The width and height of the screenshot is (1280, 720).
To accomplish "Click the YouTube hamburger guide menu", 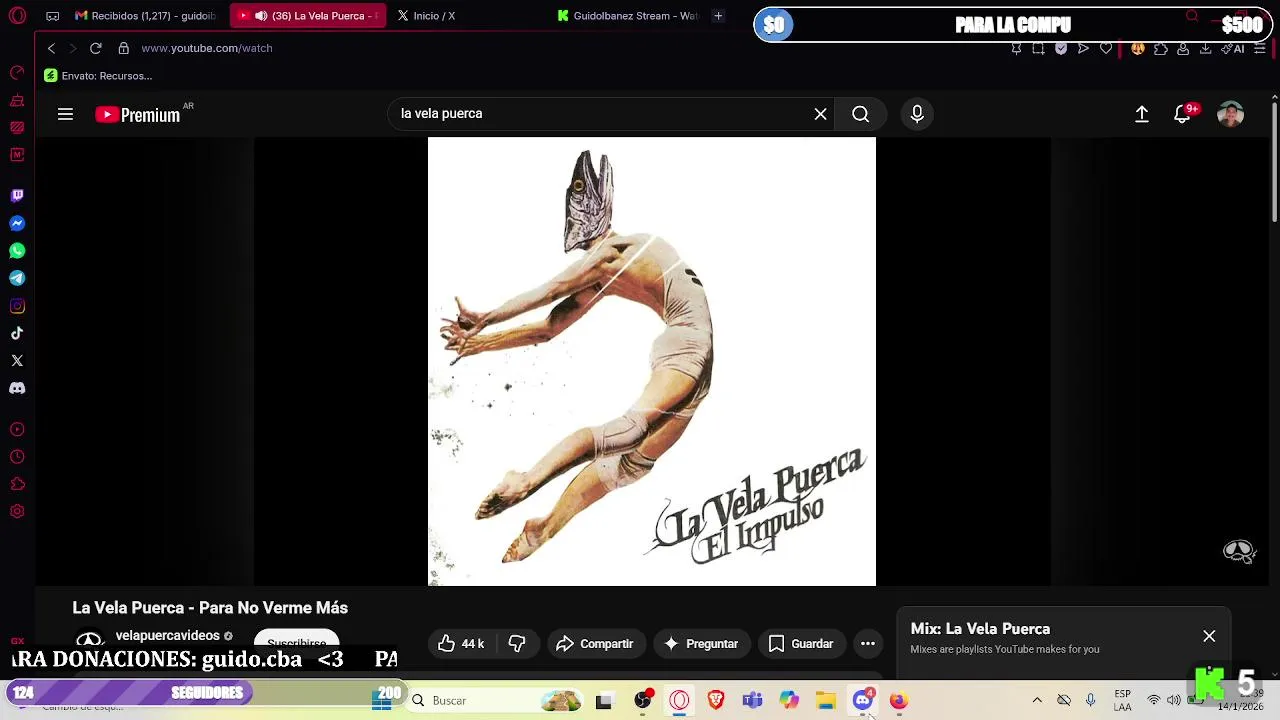I will pyautogui.click(x=65, y=114).
